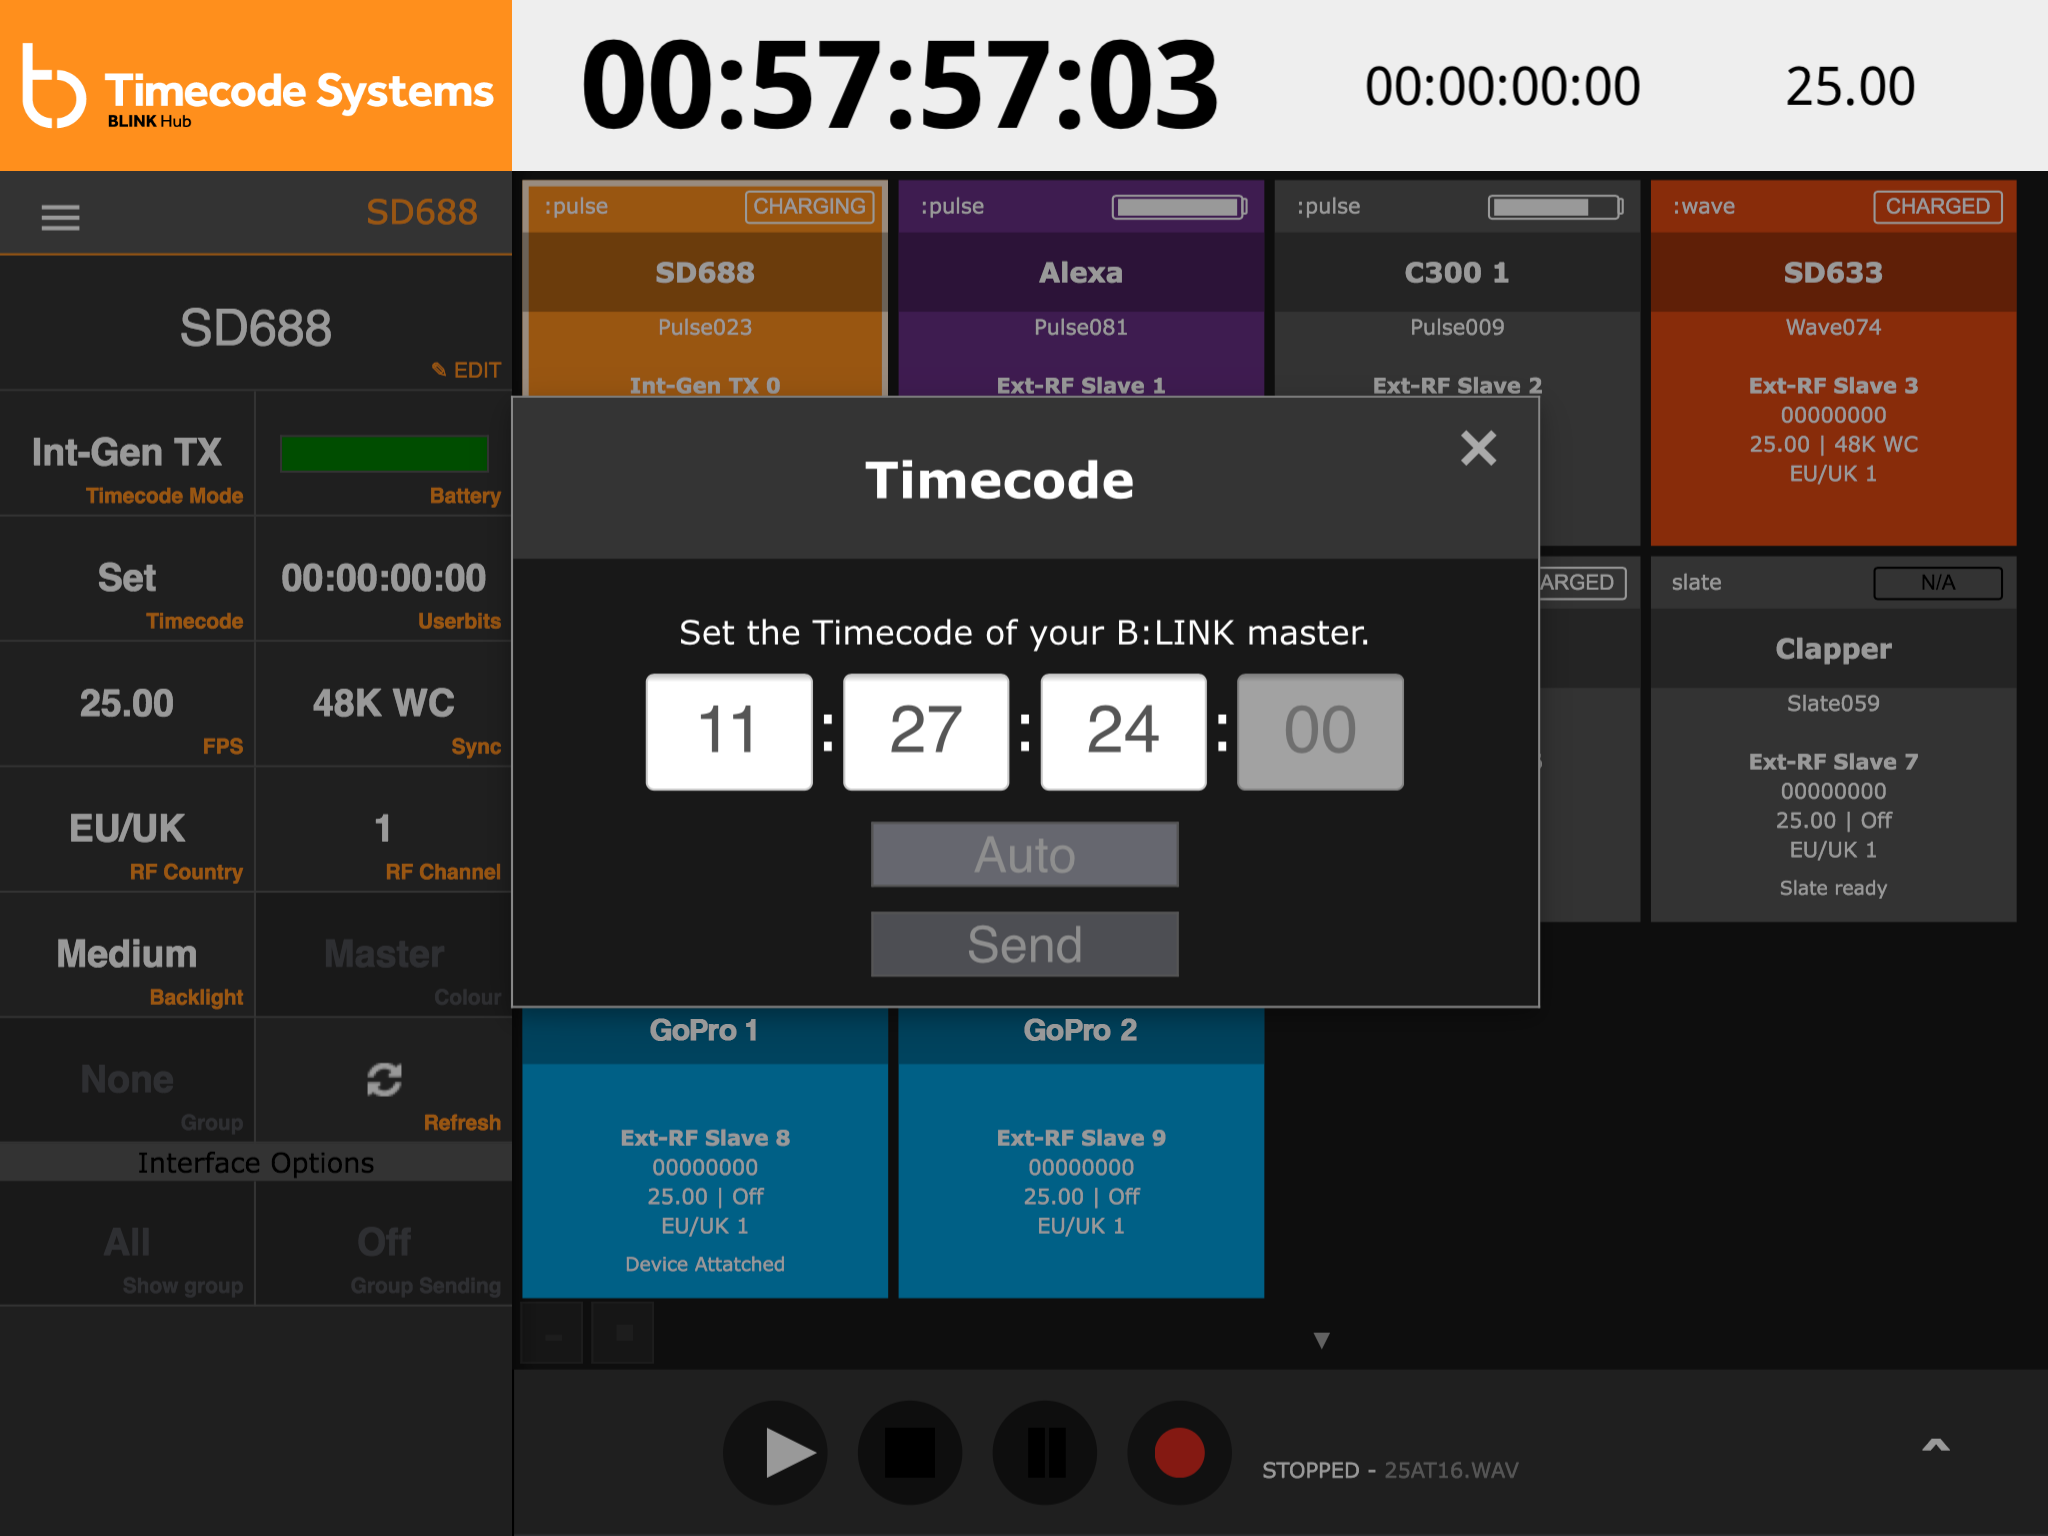Select the GoPro 1 device card
Viewport: 2048px width, 1536px height.
pos(705,1152)
